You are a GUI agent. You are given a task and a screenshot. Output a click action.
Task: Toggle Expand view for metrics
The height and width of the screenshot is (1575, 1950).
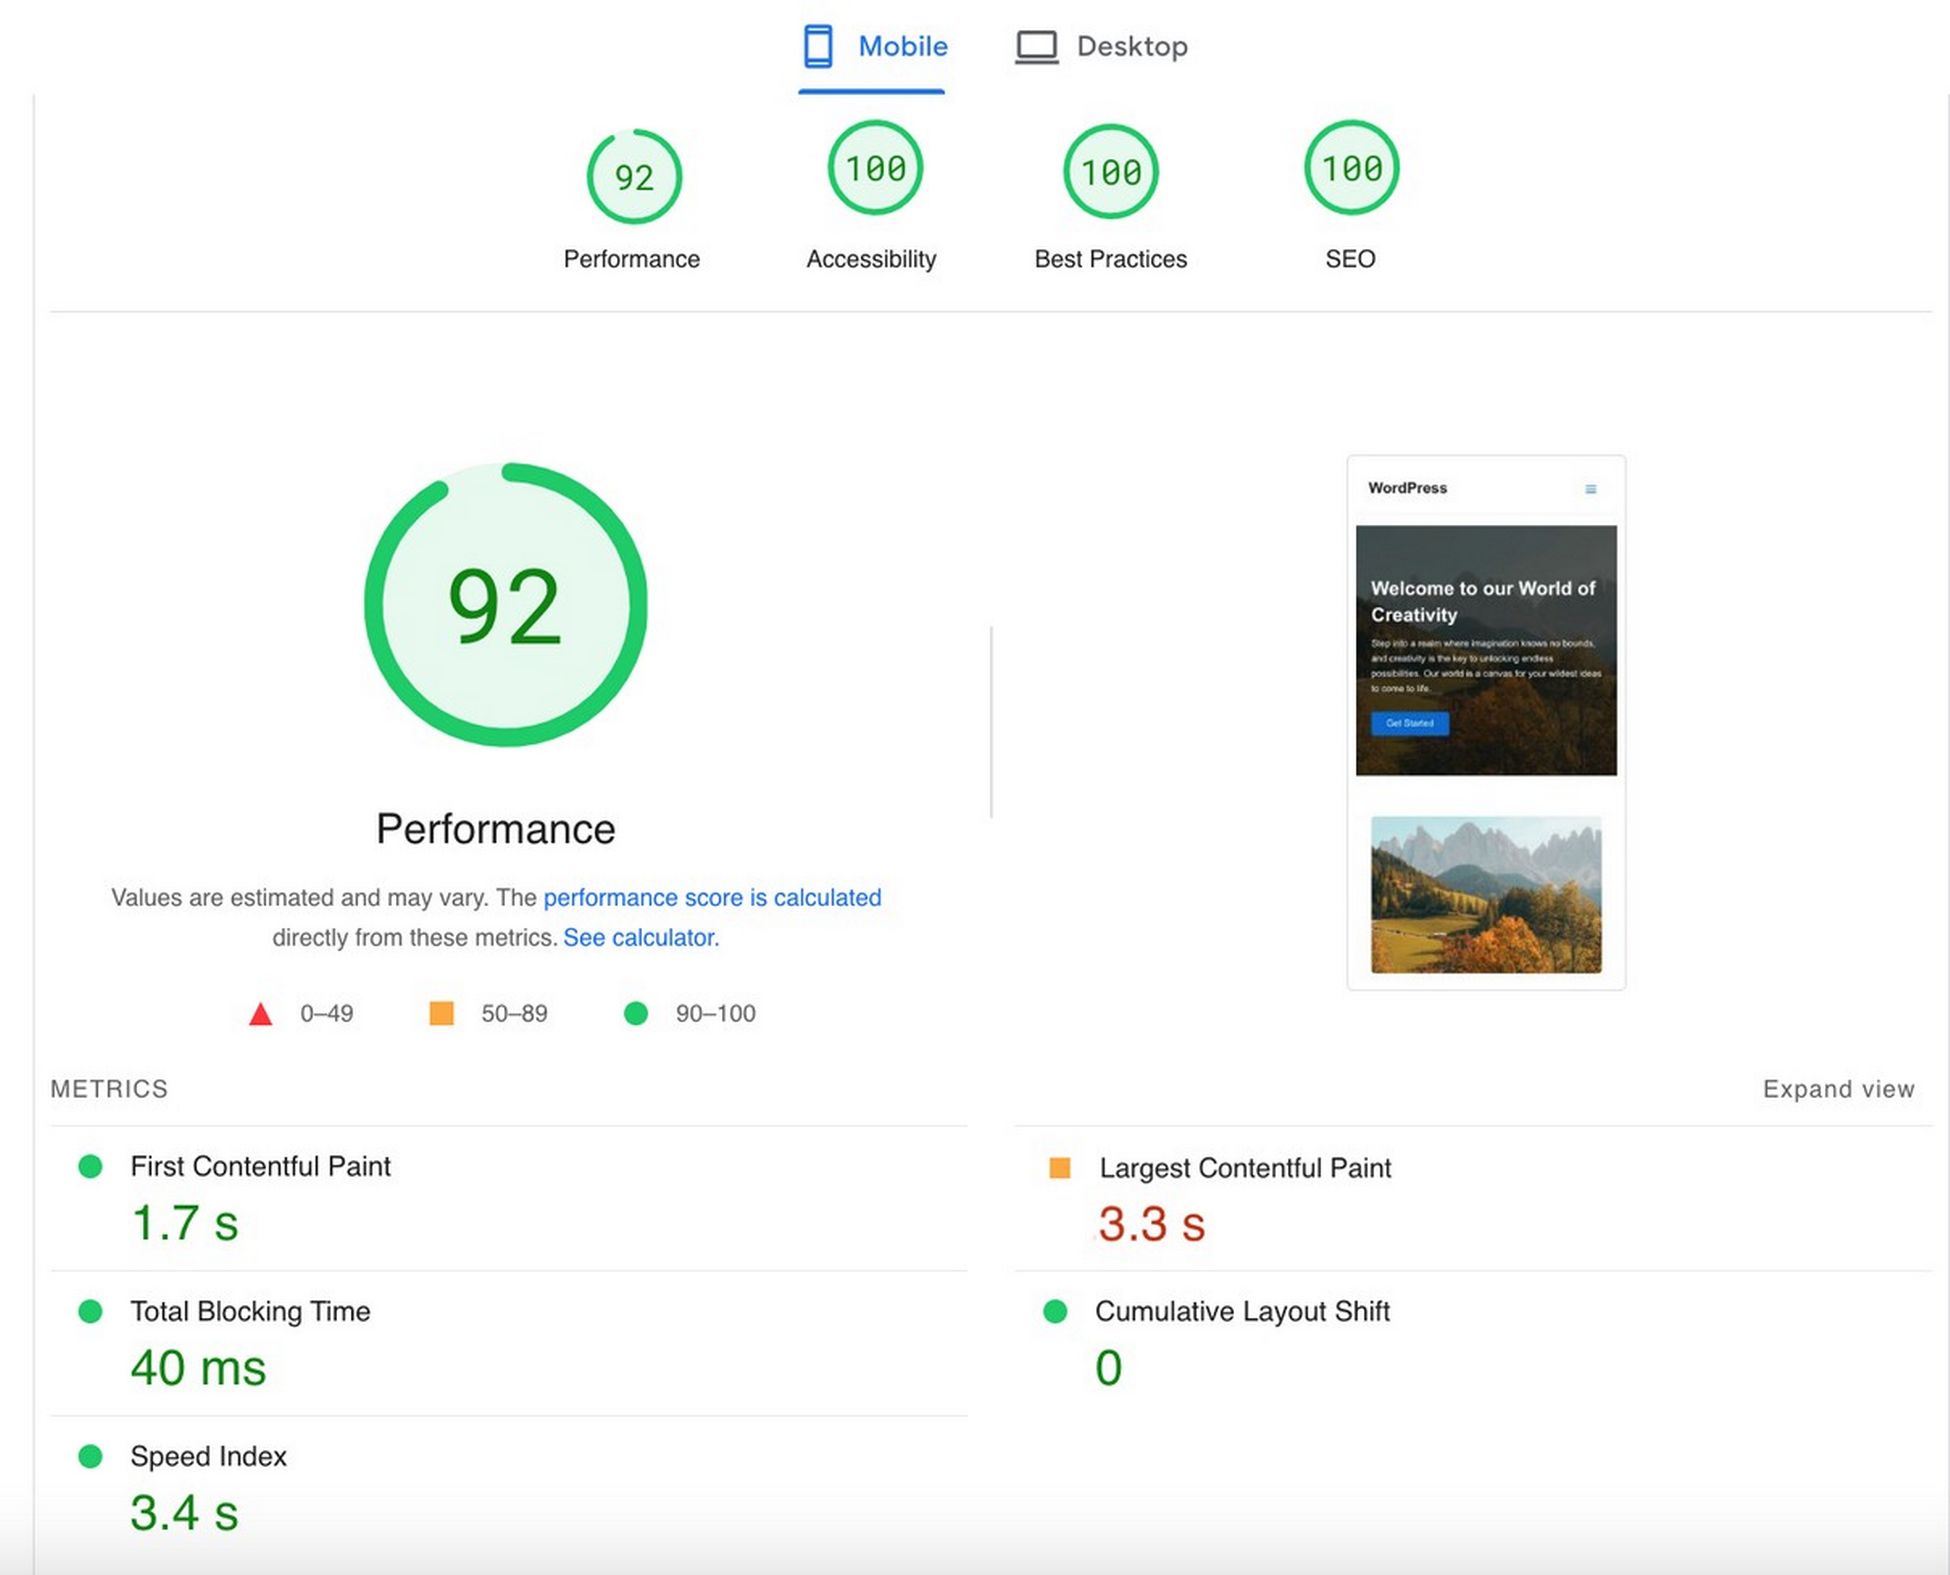click(1838, 1089)
